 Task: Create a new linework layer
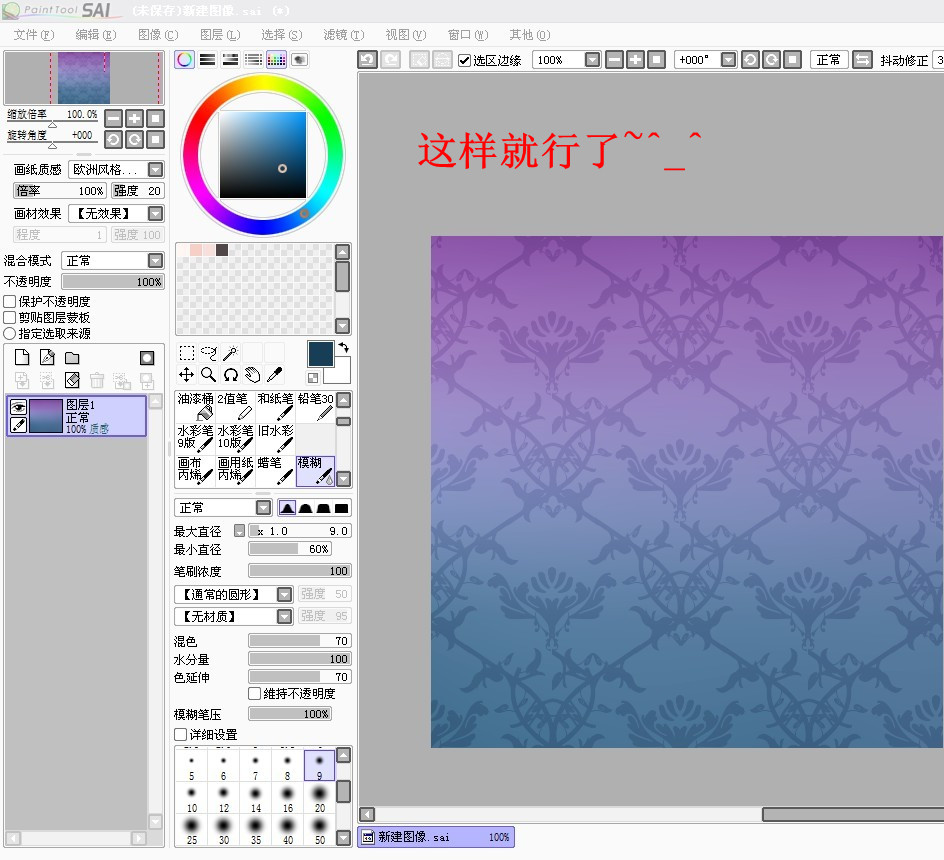[x=47, y=358]
